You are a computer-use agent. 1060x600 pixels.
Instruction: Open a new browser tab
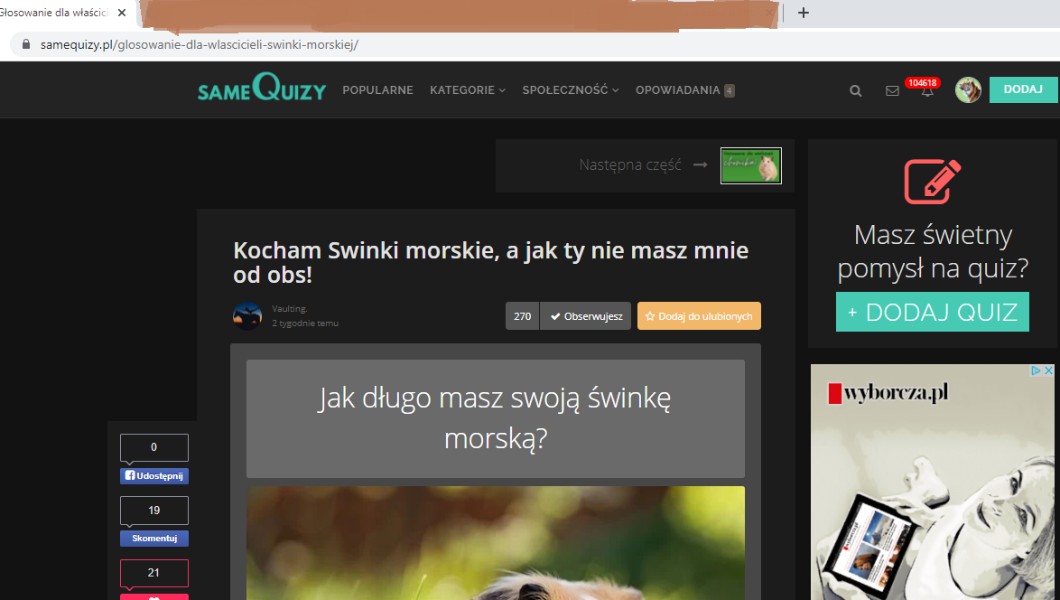(x=803, y=13)
